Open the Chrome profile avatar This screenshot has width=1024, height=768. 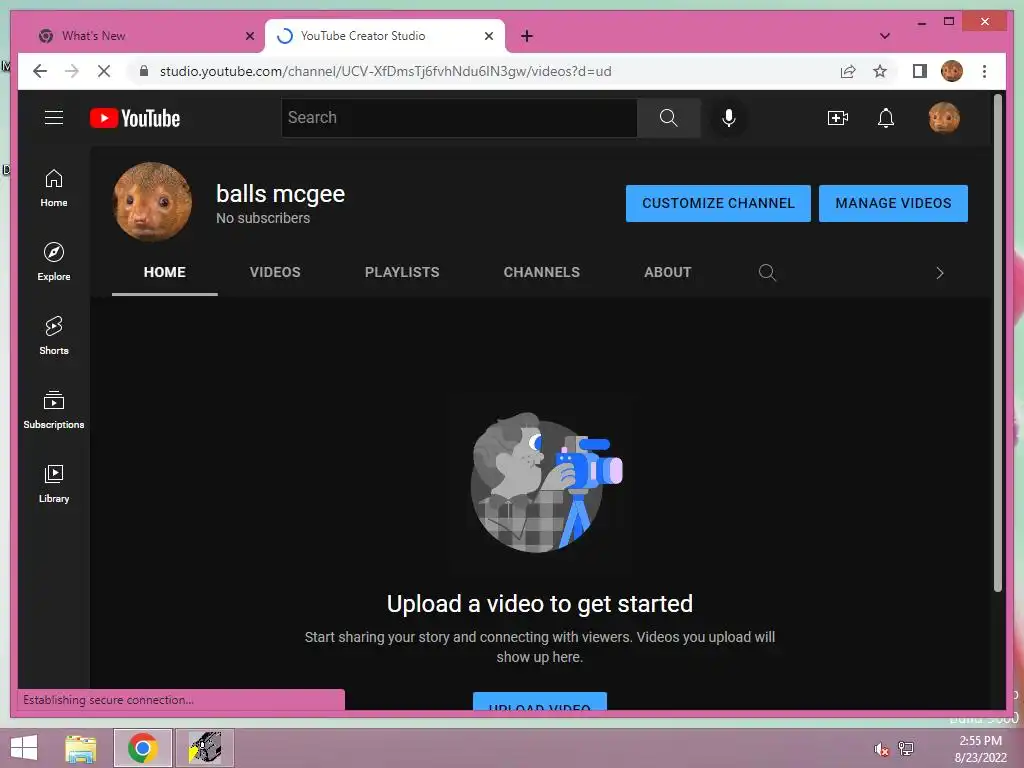click(952, 71)
